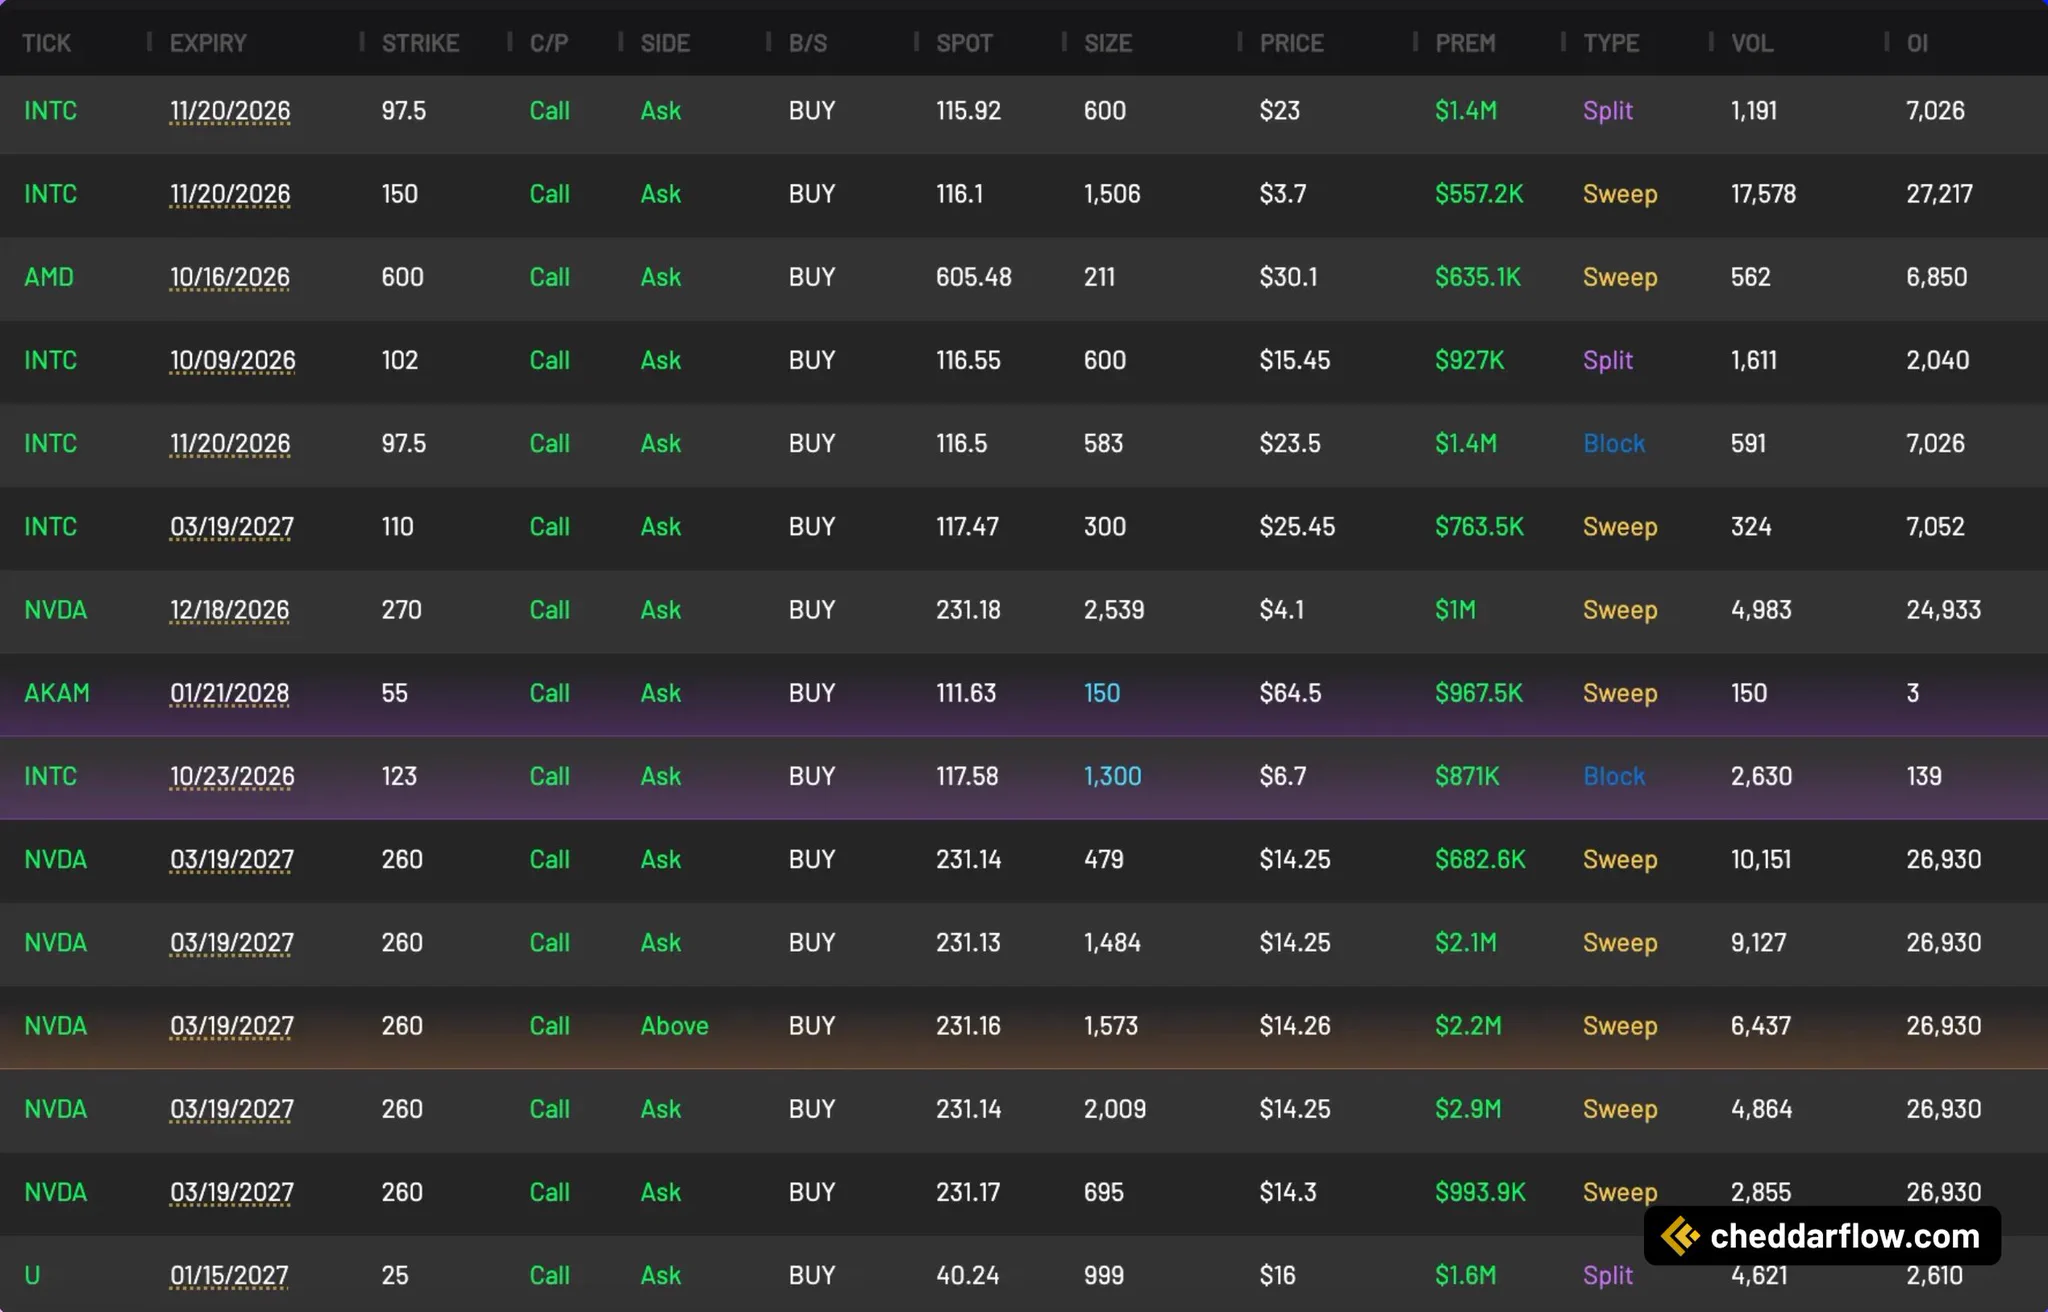The height and width of the screenshot is (1312, 2048).
Task: Click expiry date 10/23/2026
Action: pyautogui.click(x=232, y=776)
